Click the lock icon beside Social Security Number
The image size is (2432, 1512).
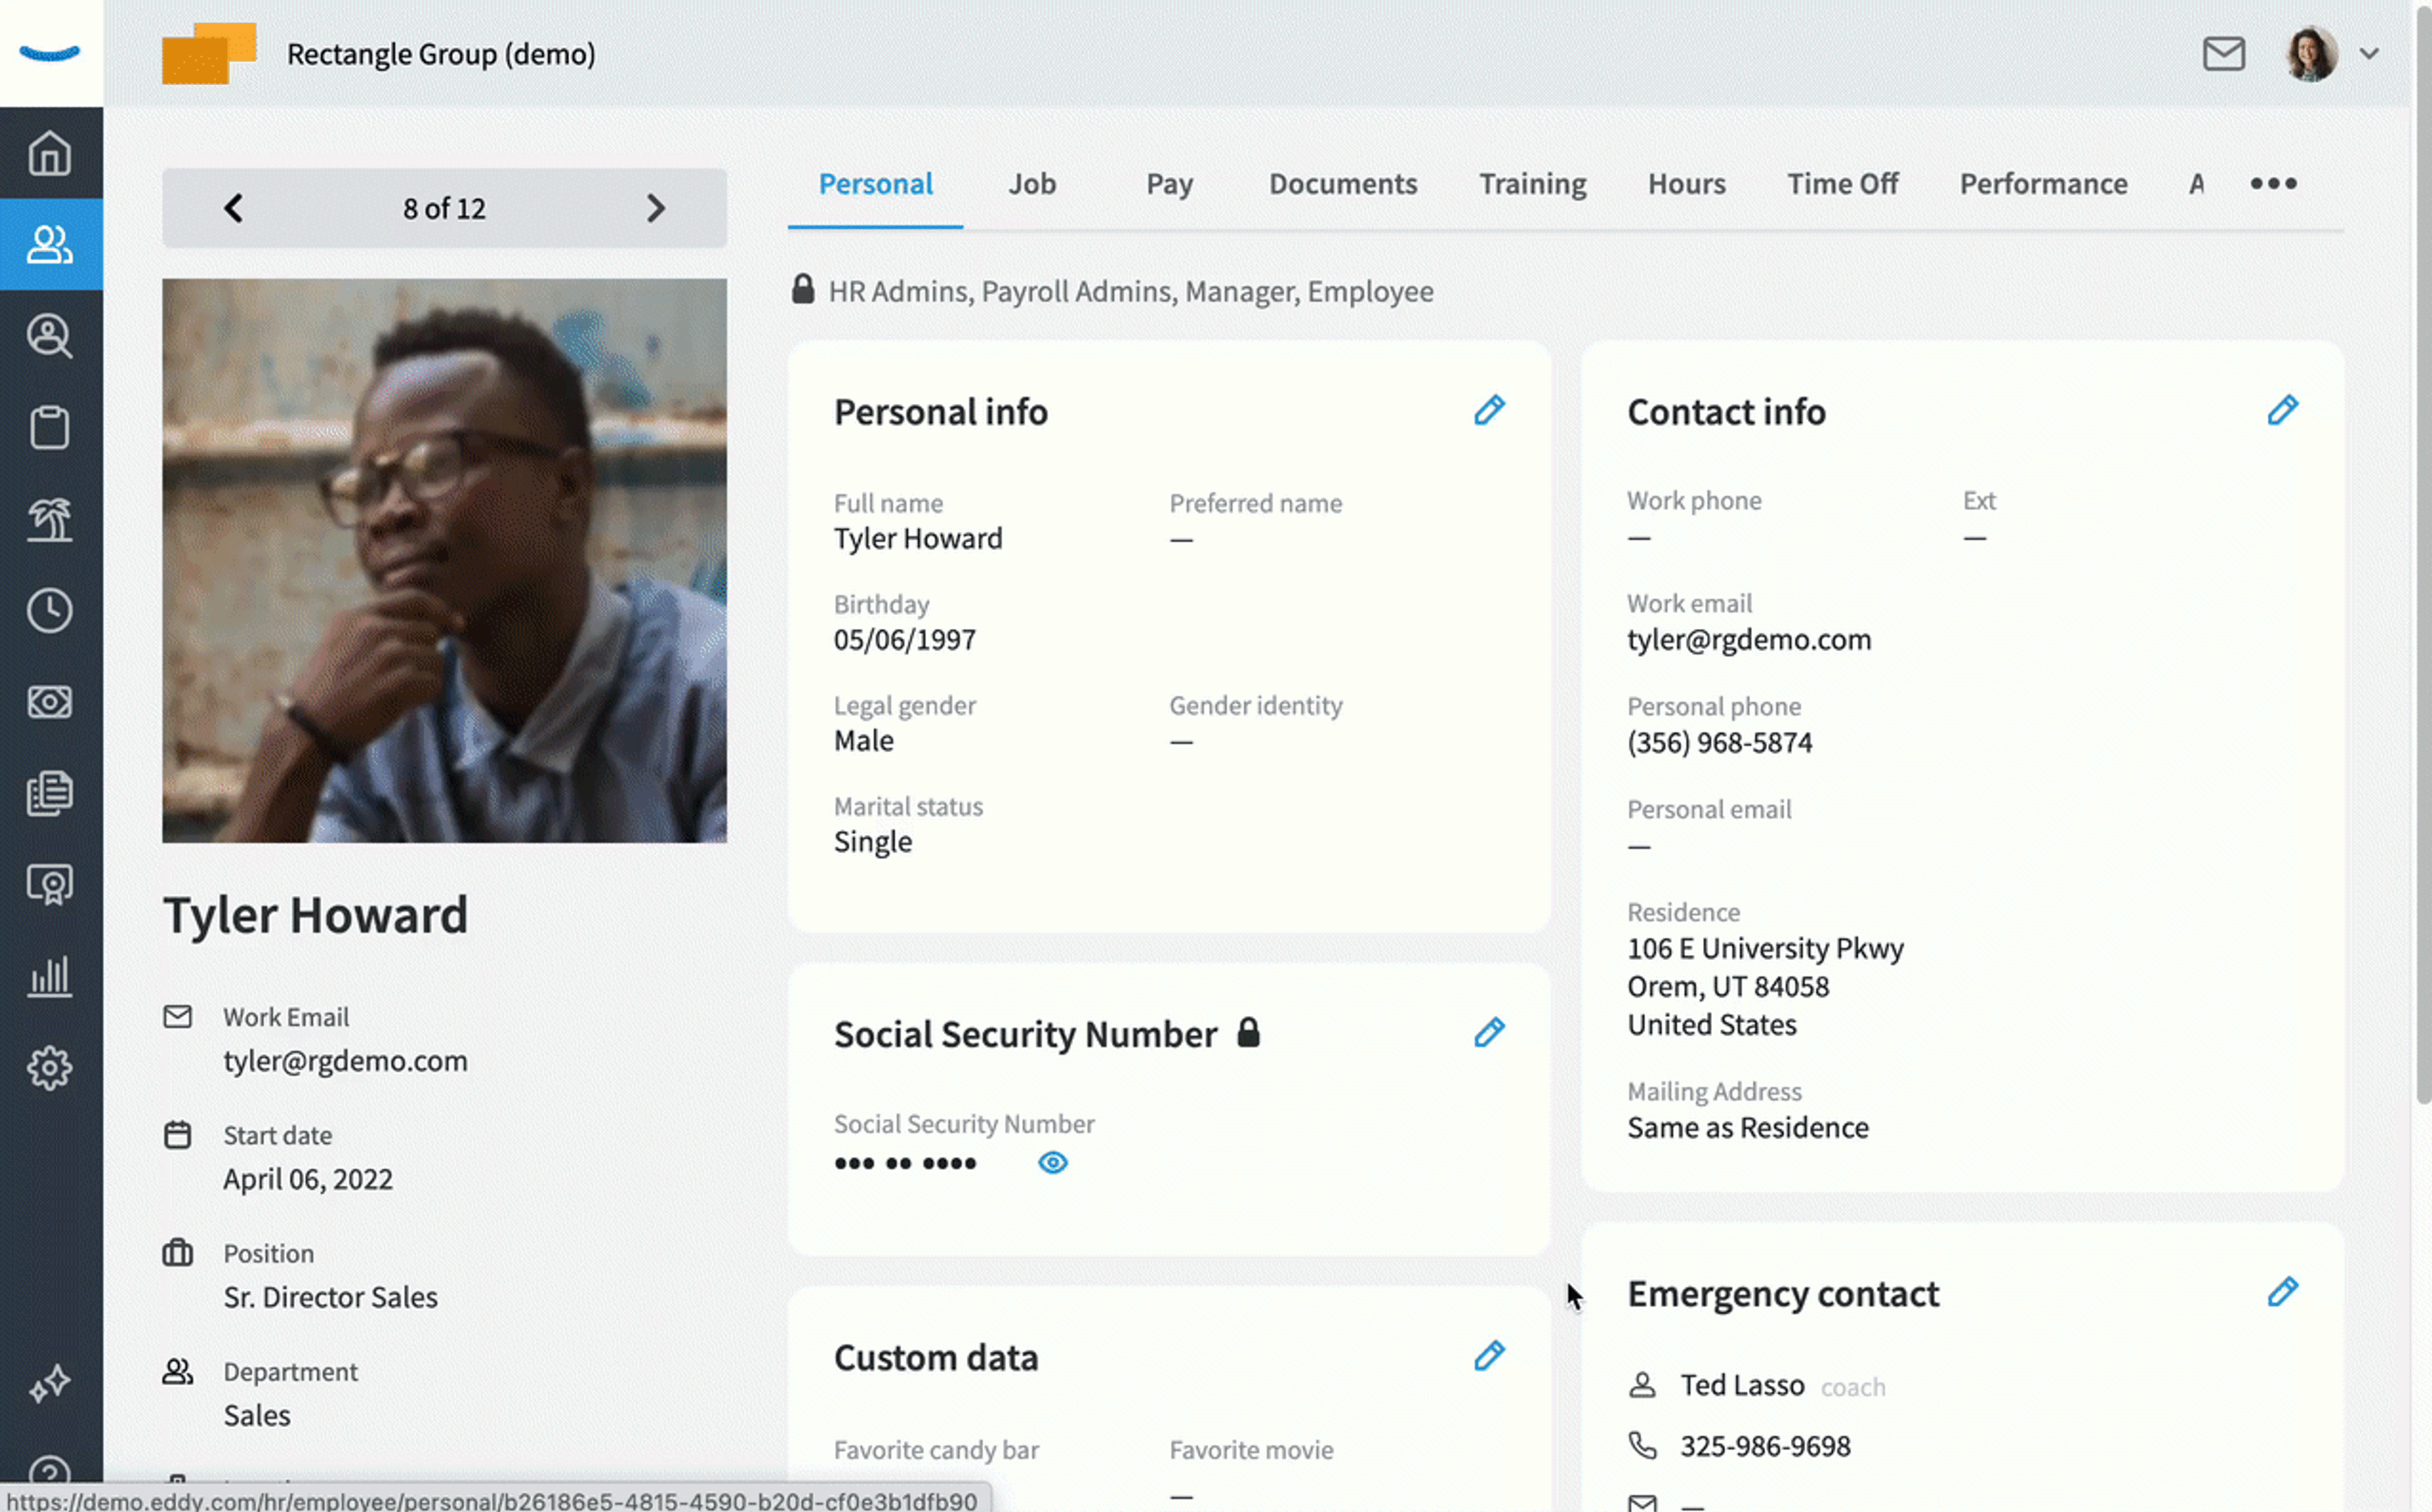point(1248,1032)
